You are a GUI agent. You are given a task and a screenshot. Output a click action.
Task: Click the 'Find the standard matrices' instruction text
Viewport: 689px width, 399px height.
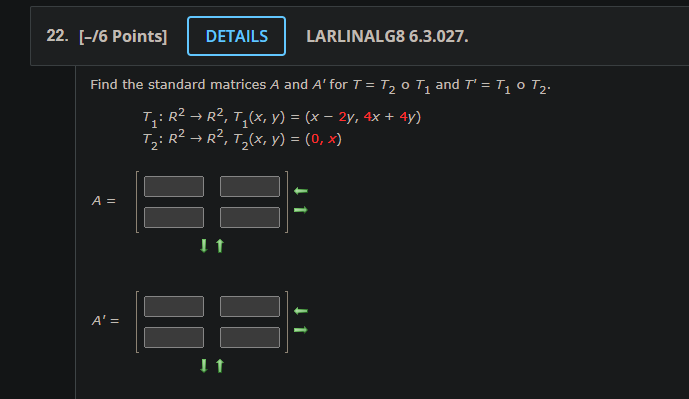tap(320, 85)
